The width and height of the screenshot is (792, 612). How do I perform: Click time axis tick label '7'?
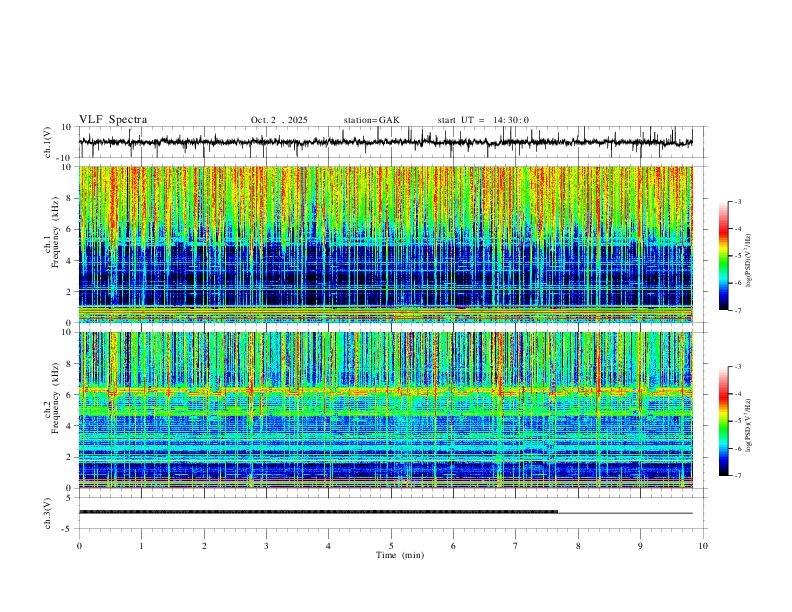516,546
